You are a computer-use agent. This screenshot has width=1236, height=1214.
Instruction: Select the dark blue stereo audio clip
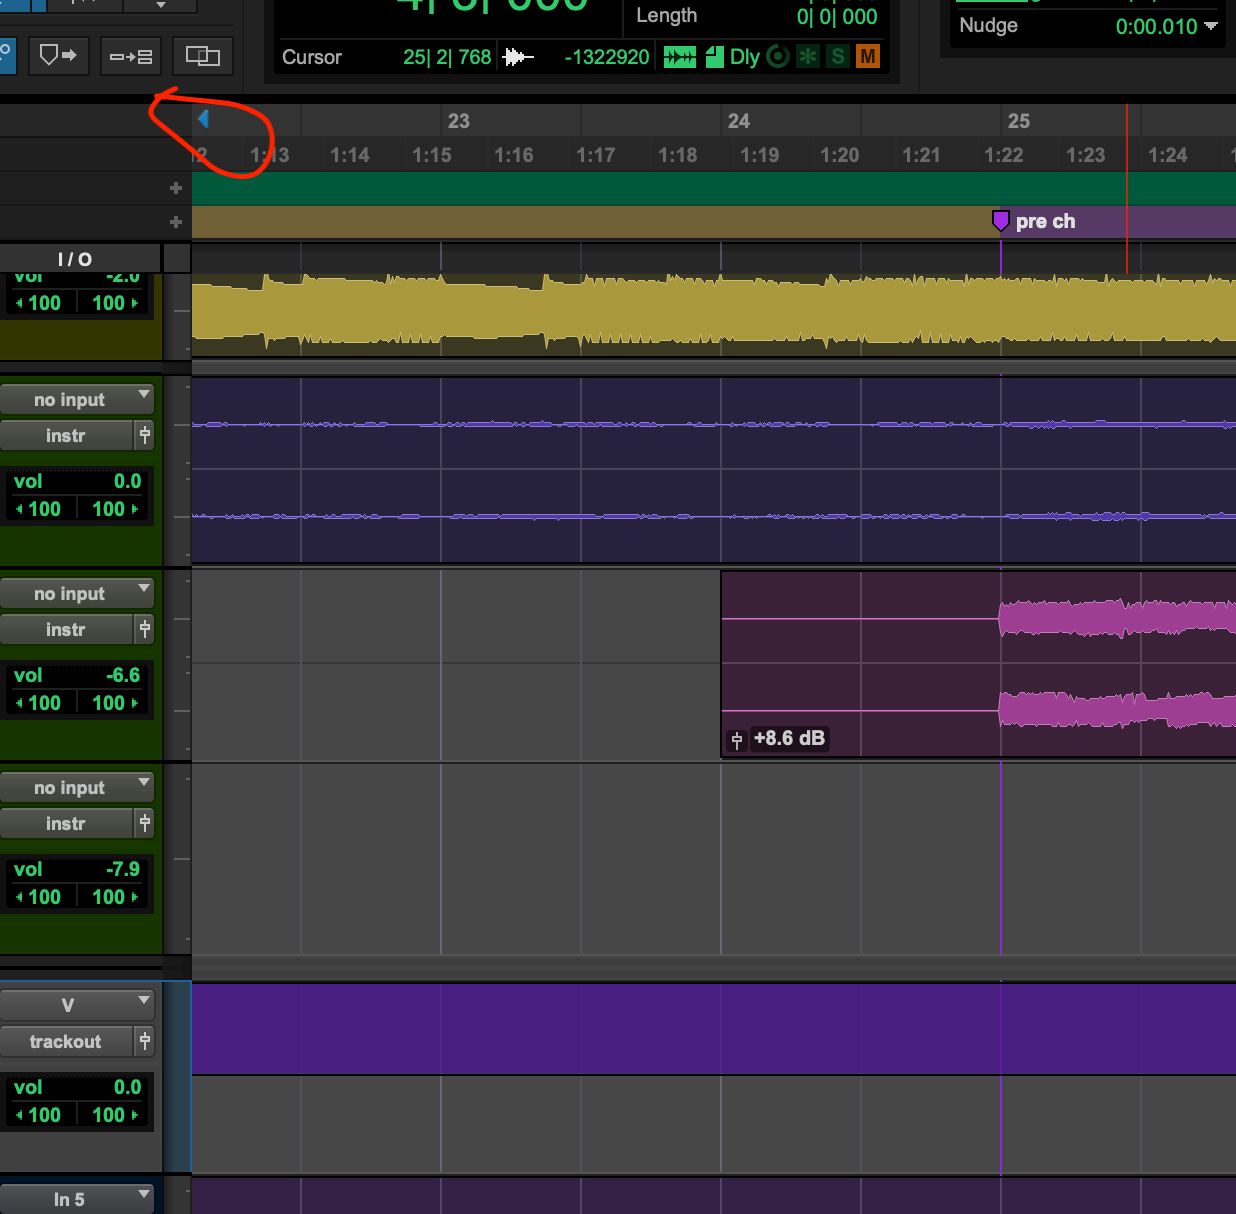click(x=714, y=470)
